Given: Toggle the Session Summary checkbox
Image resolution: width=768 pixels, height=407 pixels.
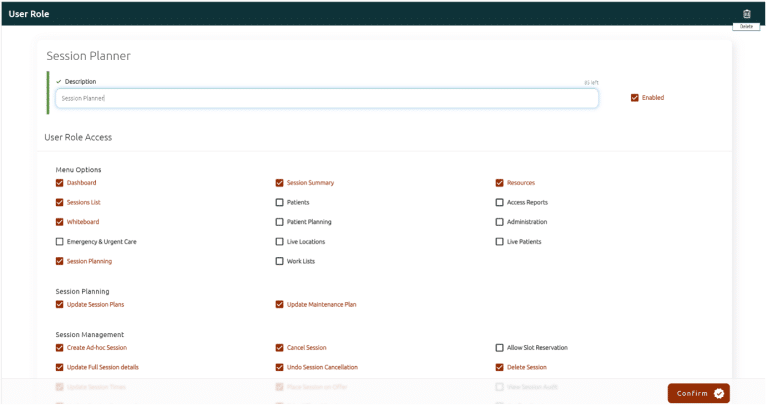Looking at the screenshot, I should coord(280,183).
